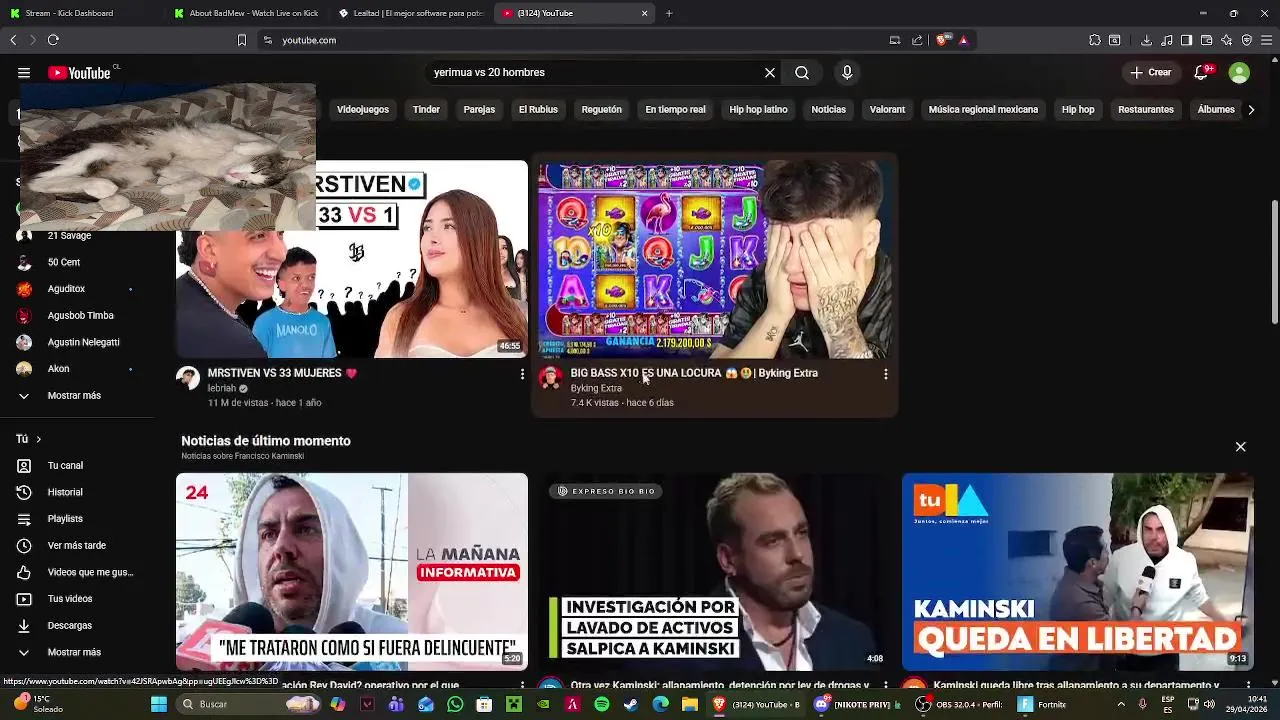The height and width of the screenshot is (720, 1280).
Task: Open Leo AI assistant icon
Action: click(x=1227, y=40)
